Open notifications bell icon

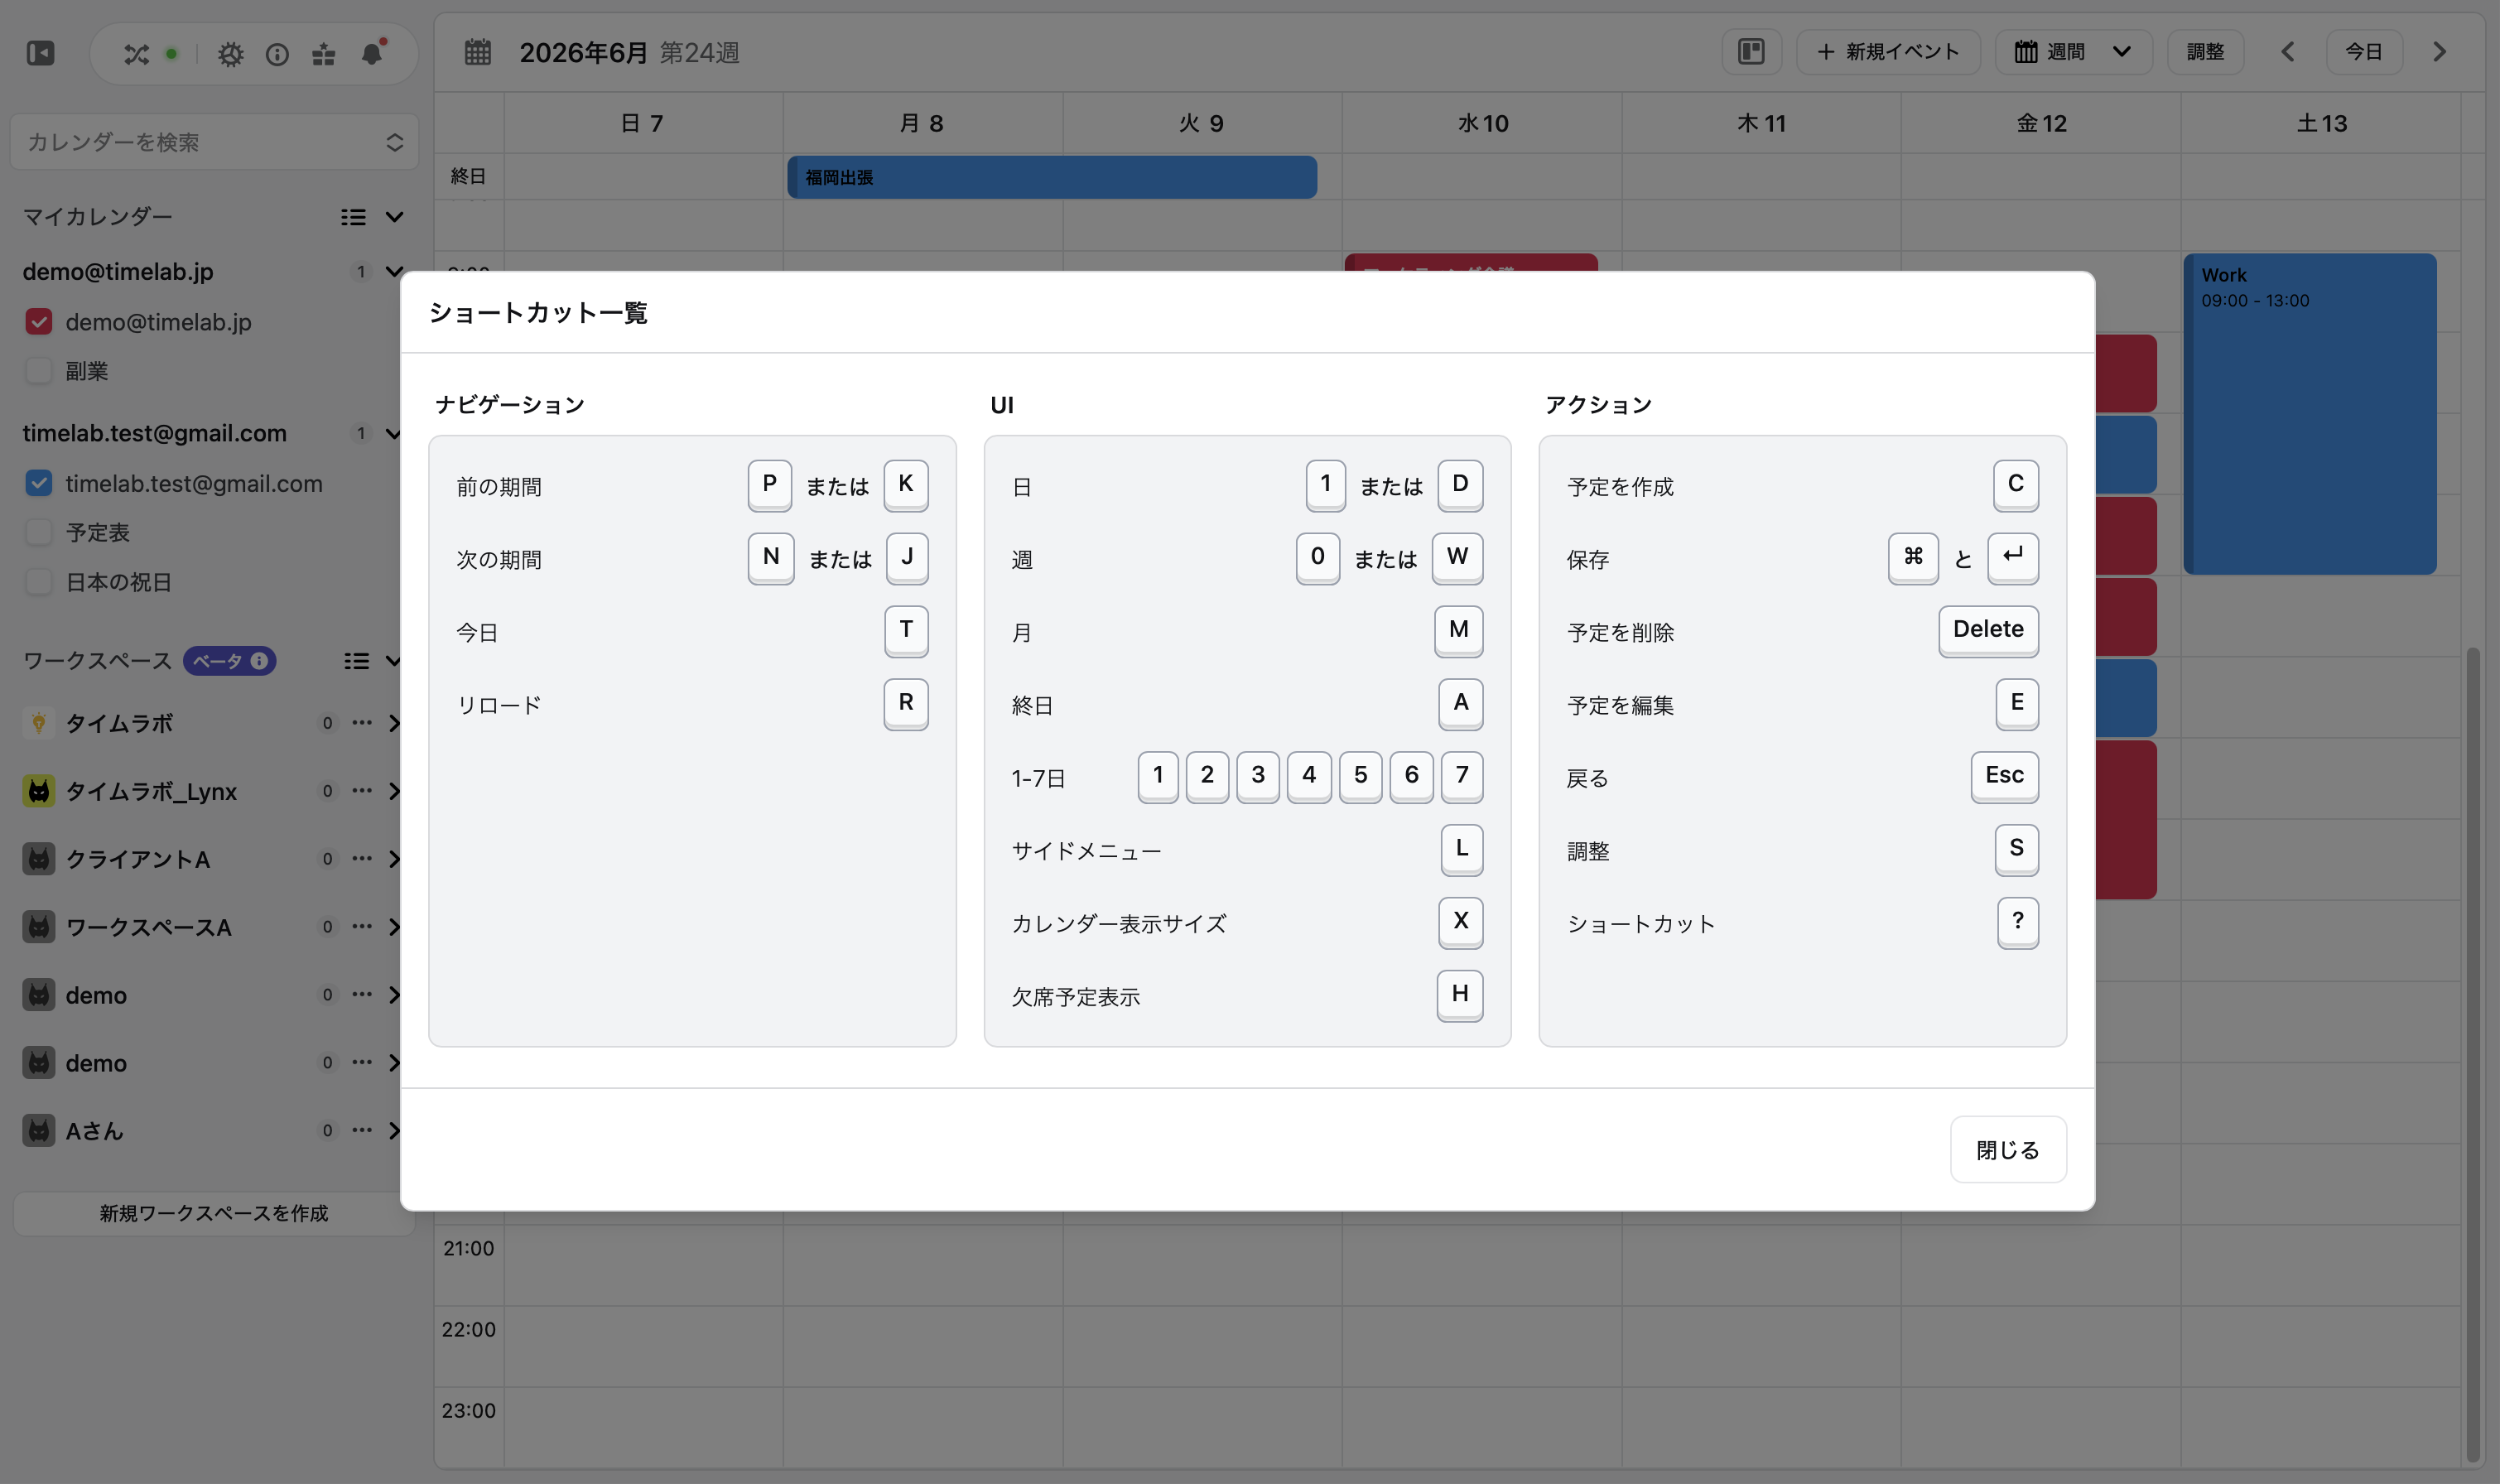(x=372, y=53)
